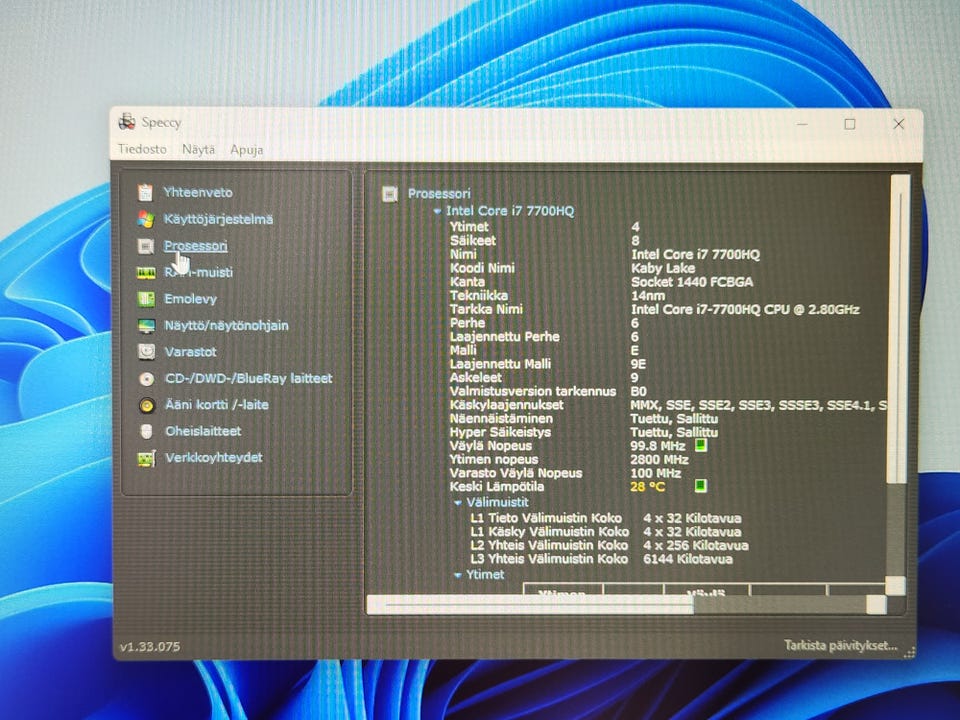960x720 pixels.
Task: Click the Emolevy motherboard icon
Action: click(146, 299)
